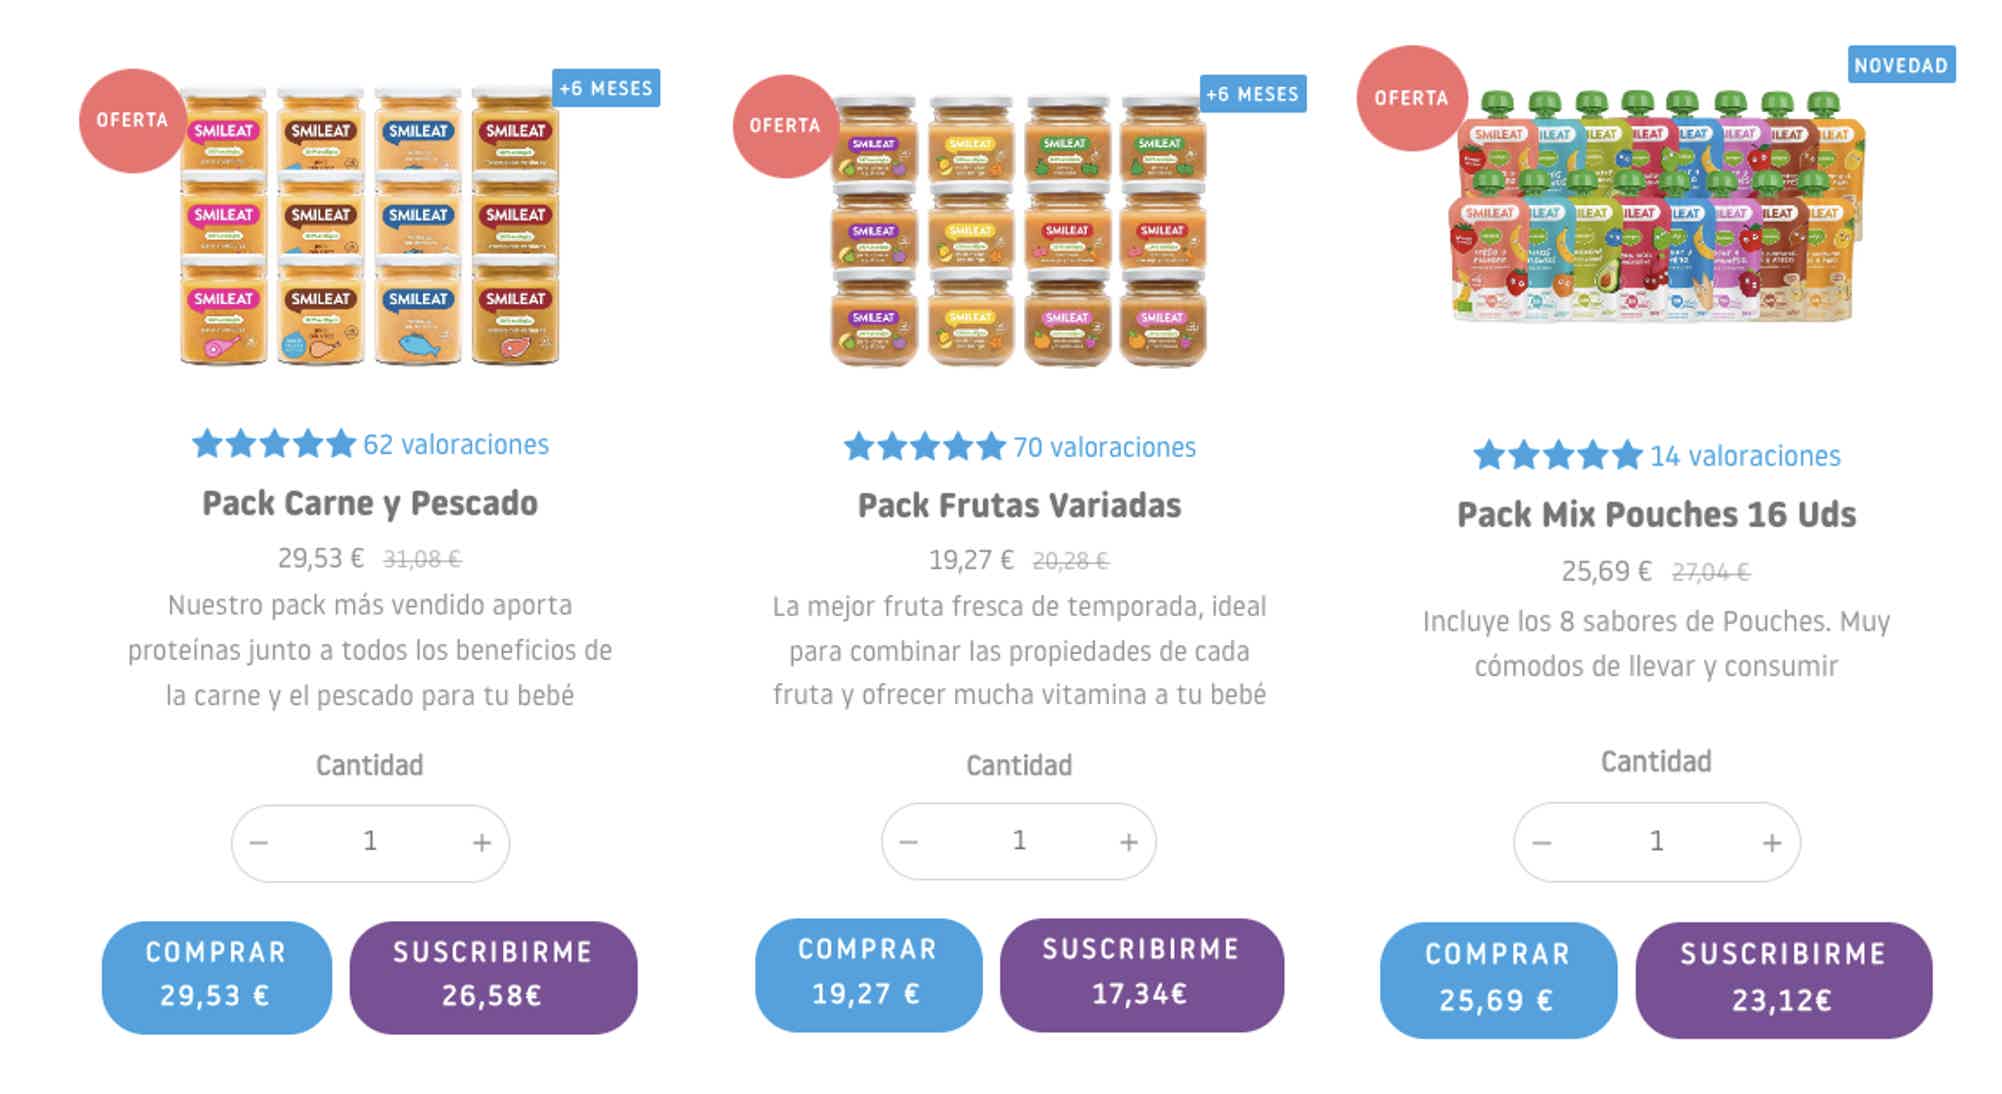2002x1094 pixels.
Task: Open Pack Mix Pouches 16 Uds title
Action: [1656, 514]
